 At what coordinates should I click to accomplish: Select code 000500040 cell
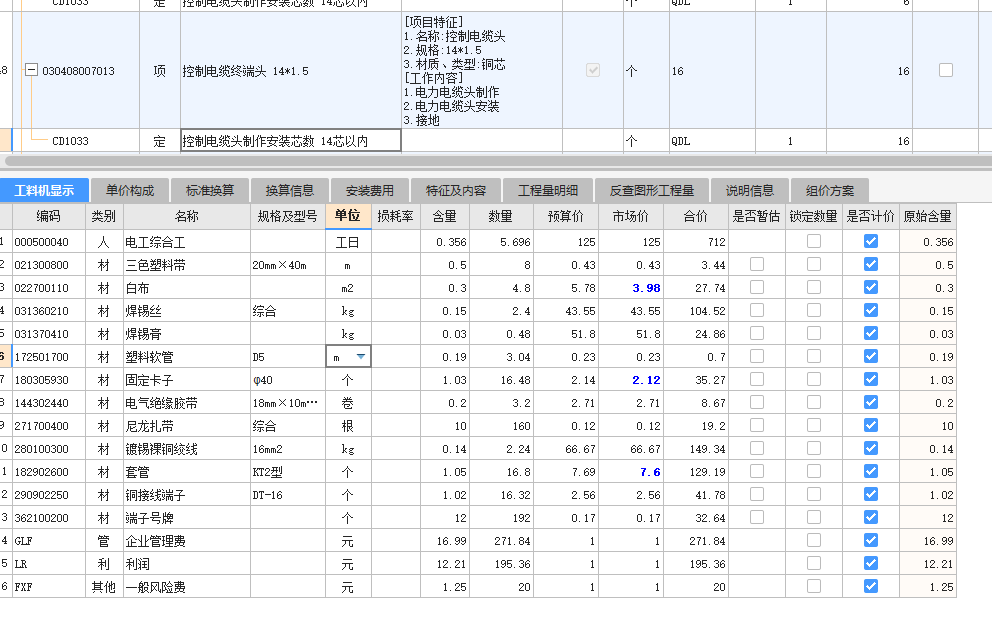49,242
